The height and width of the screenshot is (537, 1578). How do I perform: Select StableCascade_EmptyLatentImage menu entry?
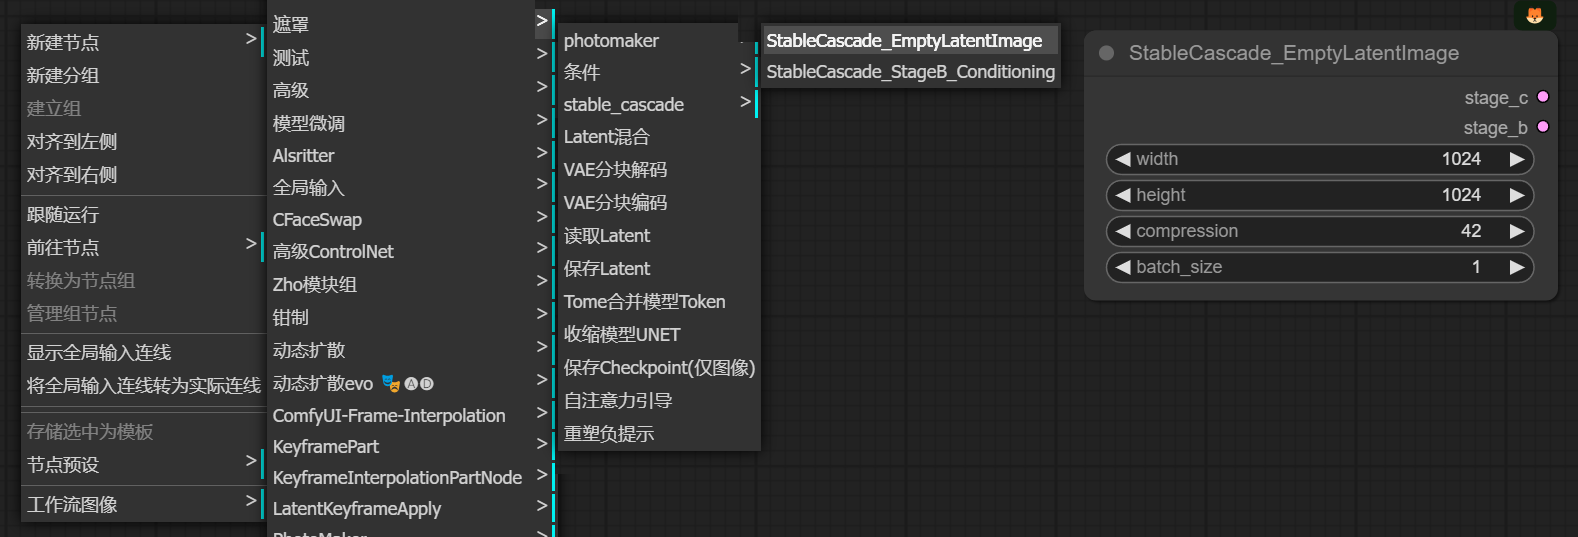(x=909, y=40)
